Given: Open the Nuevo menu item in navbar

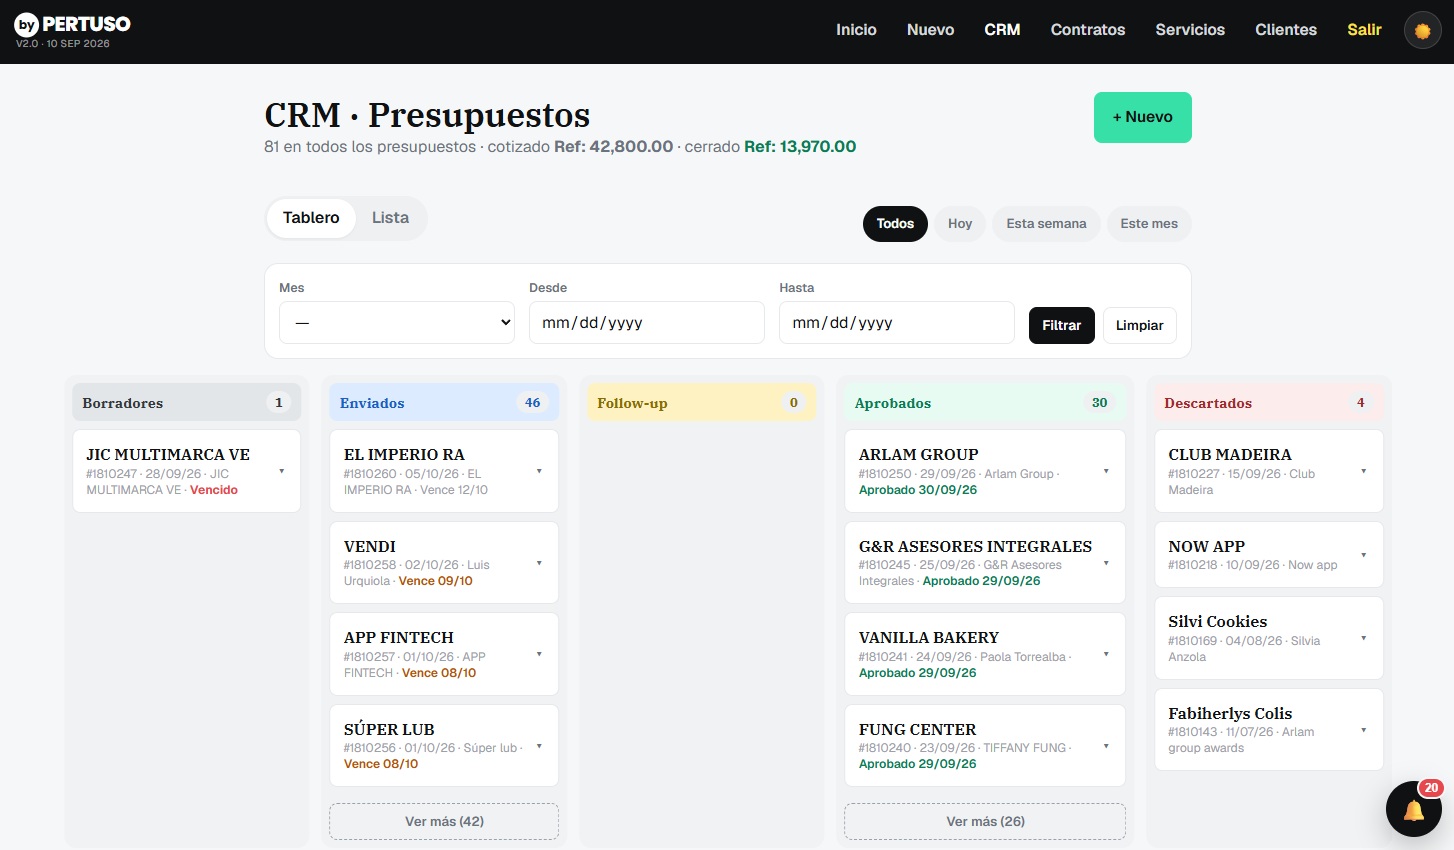Looking at the screenshot, I should [x=930, y=30].
